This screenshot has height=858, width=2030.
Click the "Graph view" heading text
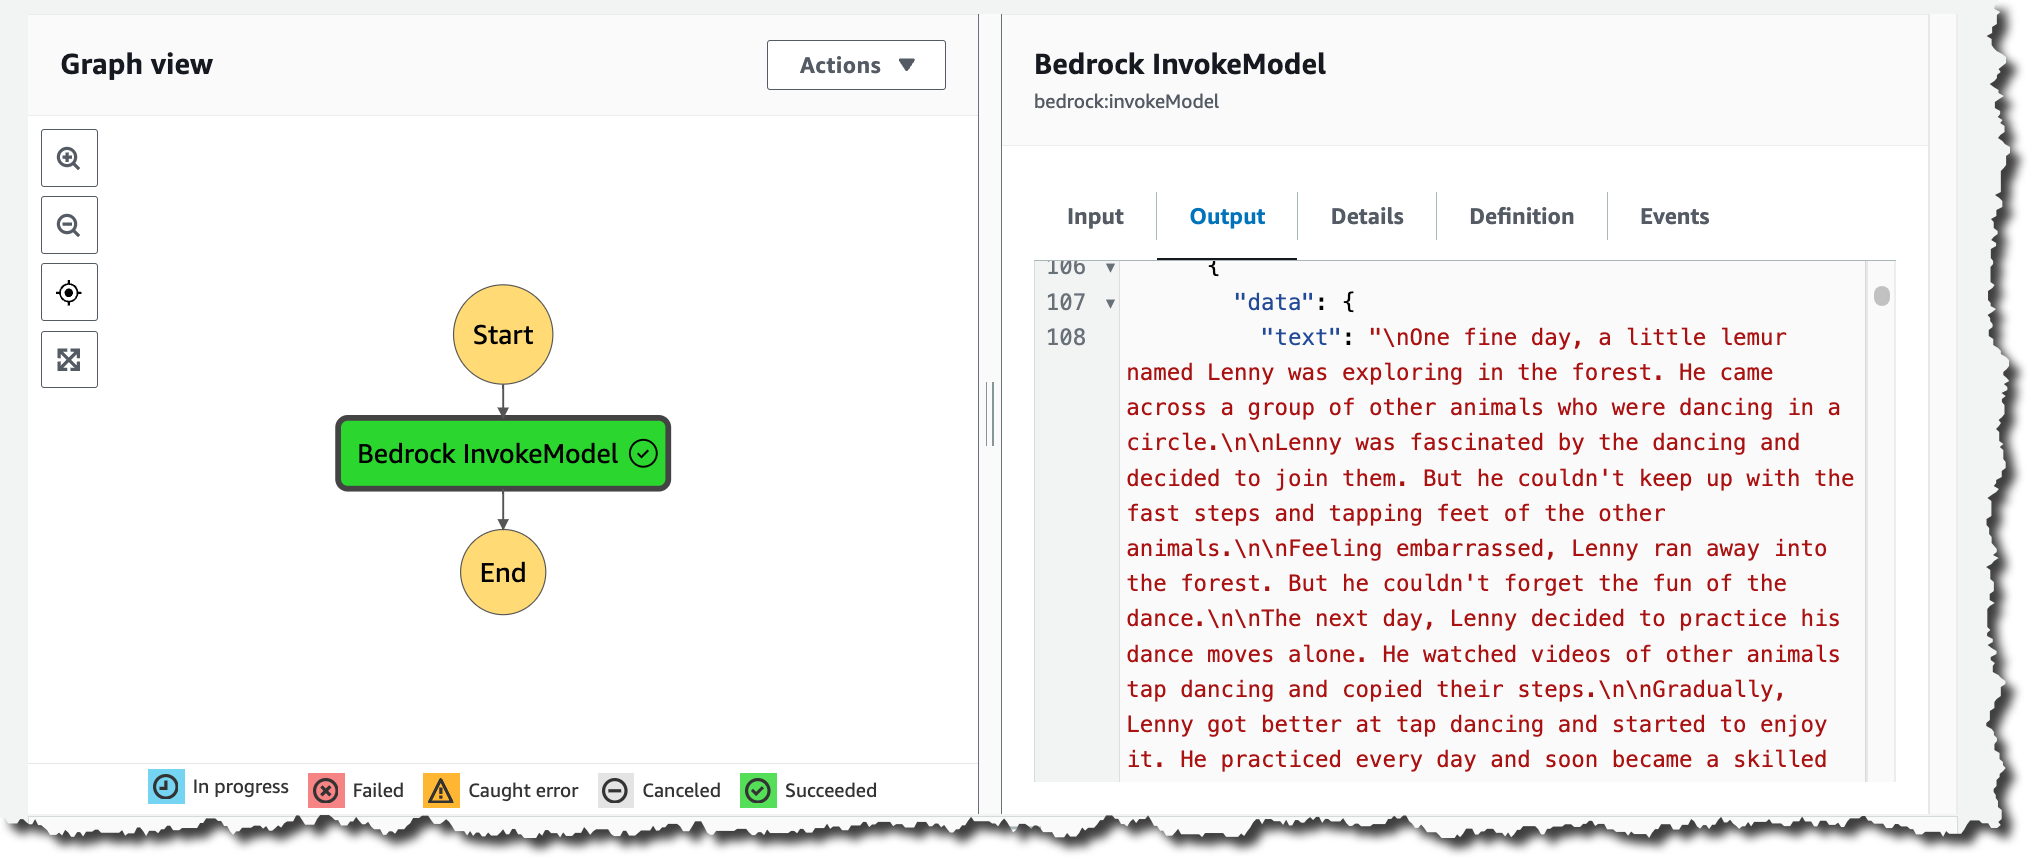[137, 65]
